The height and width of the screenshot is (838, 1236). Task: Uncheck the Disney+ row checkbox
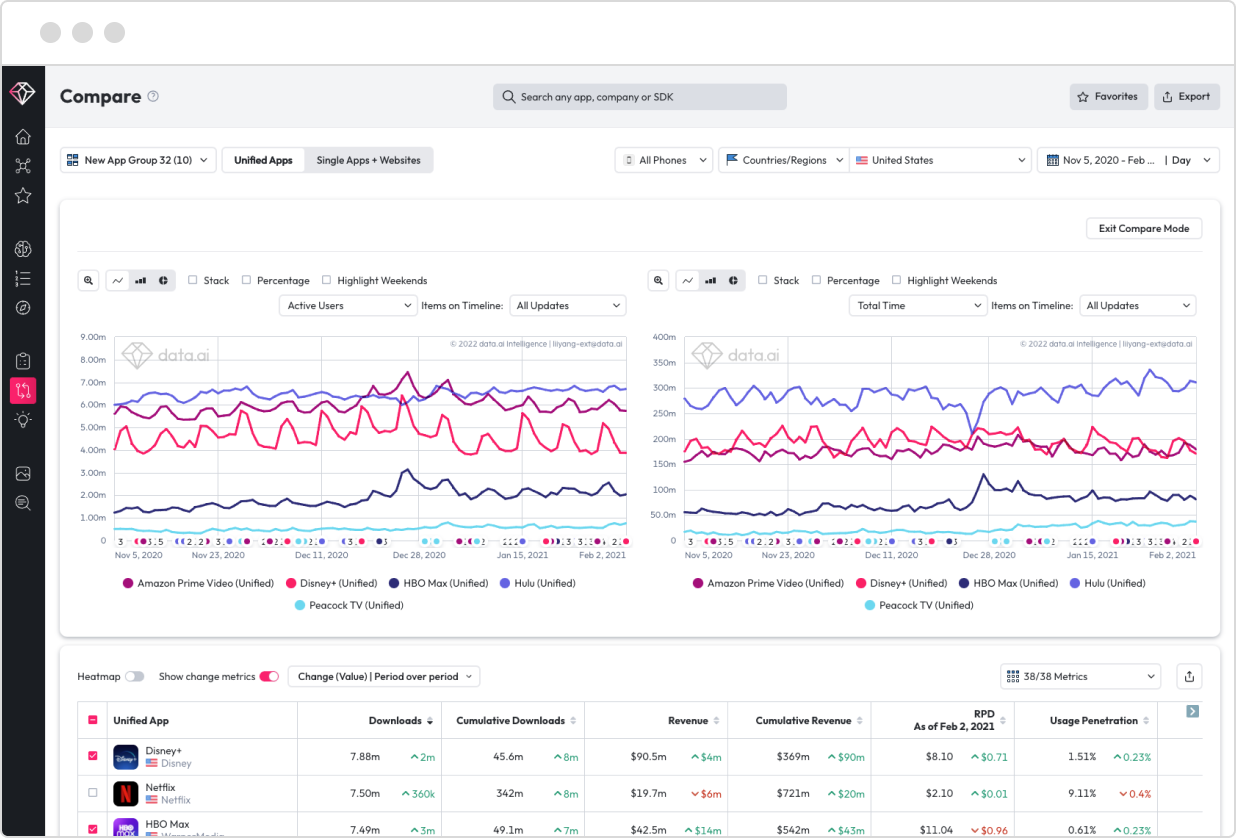click(x=93, y=757)
